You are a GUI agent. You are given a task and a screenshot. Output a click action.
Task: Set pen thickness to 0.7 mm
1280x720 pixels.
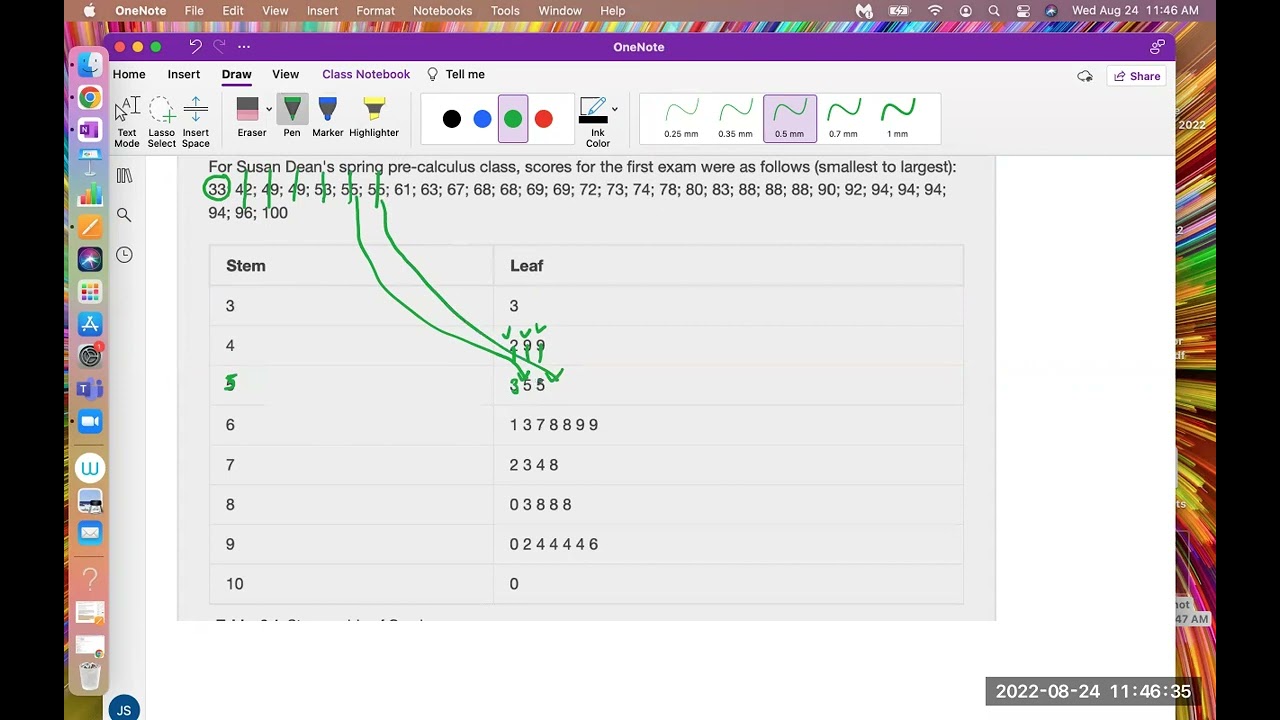click(843, 119)
